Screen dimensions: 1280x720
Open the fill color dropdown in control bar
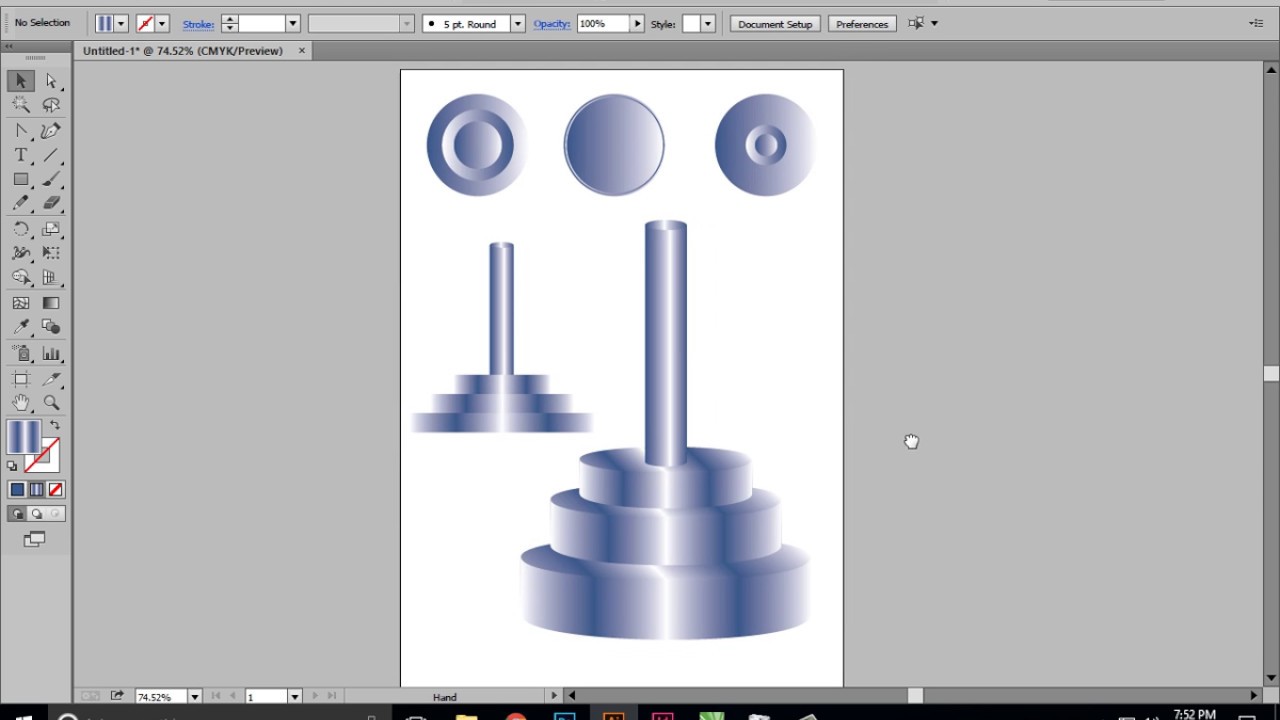point(121,23)
